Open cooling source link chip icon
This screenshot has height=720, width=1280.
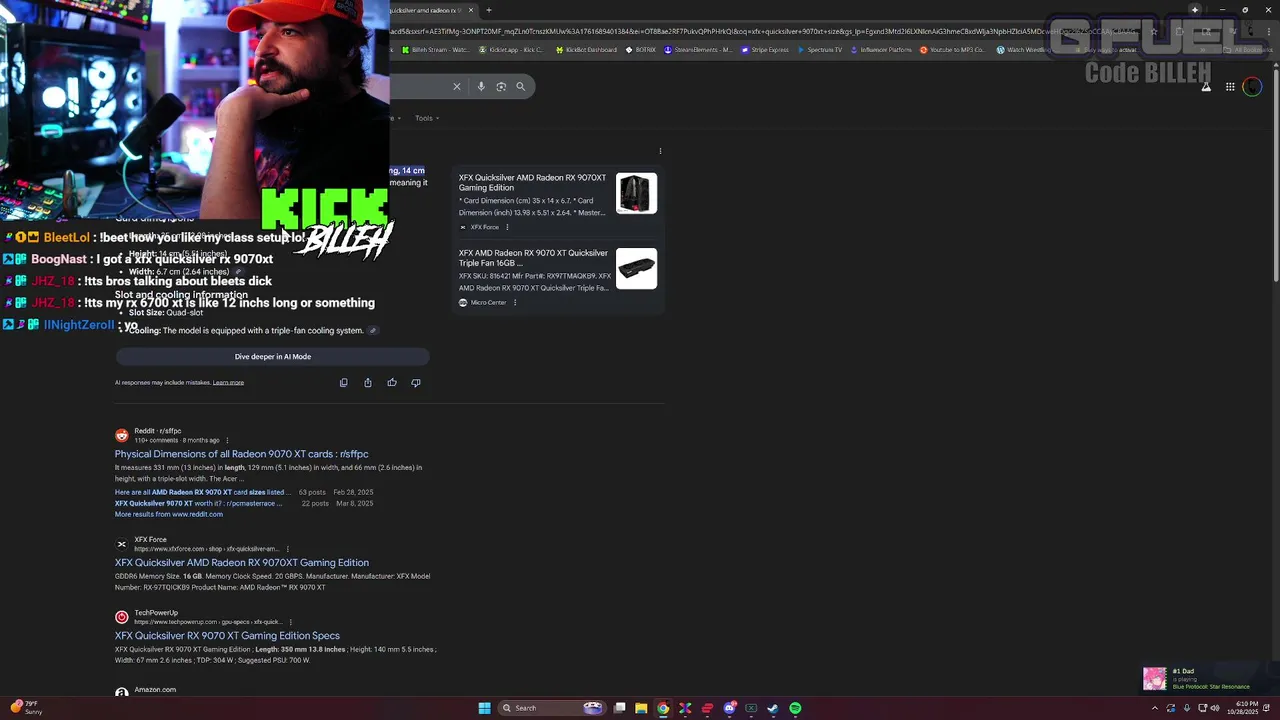pyautogui.click(x=373, y=331)
